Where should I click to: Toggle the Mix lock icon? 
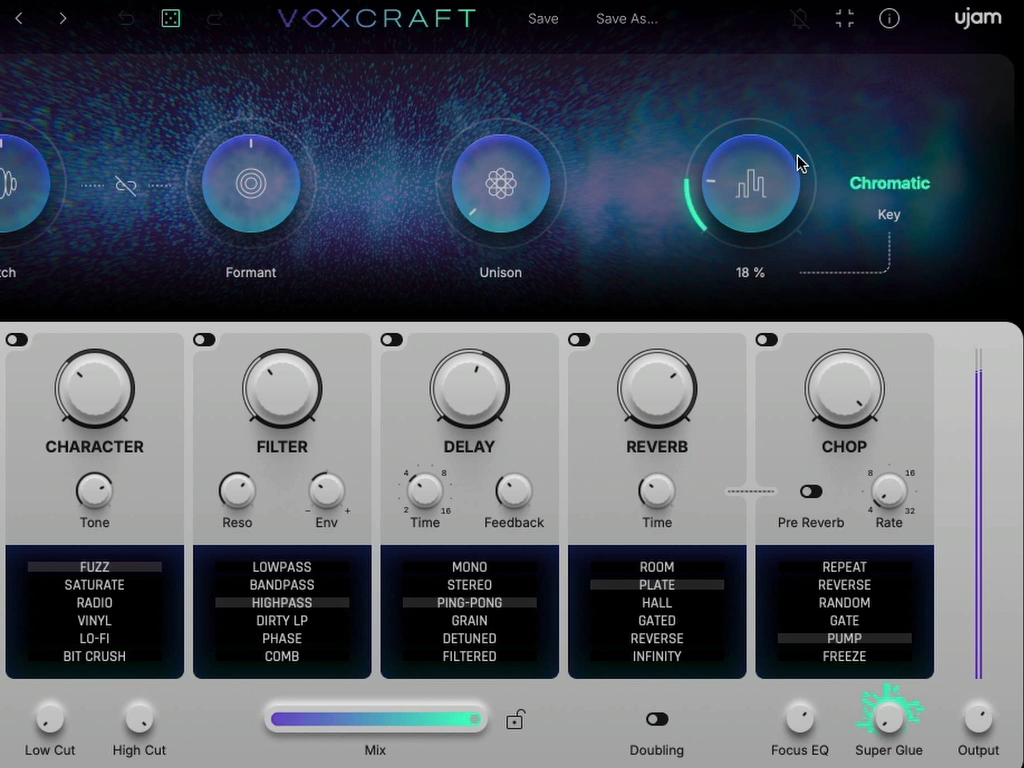tap(515, 719)
